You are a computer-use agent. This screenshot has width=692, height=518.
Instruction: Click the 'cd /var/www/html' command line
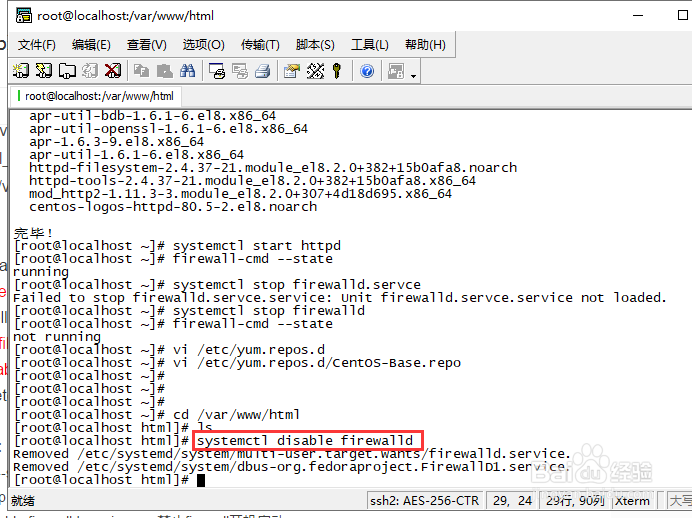[x=157, y=415]
